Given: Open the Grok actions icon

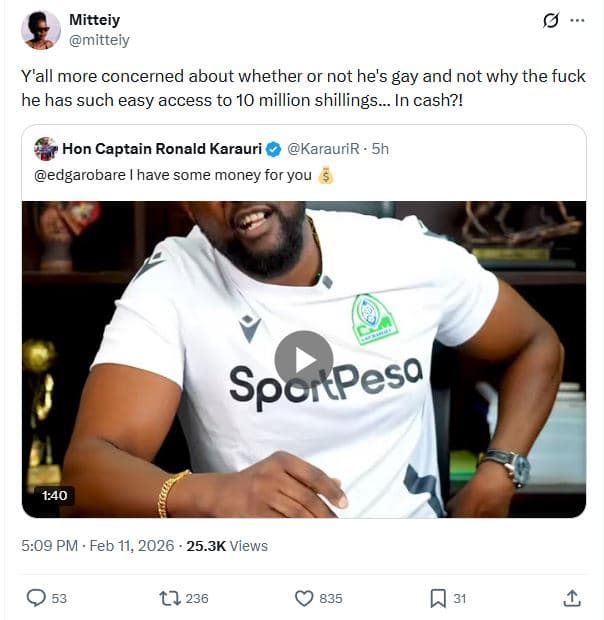Looking at the screenshot, I should coord(549,21).
